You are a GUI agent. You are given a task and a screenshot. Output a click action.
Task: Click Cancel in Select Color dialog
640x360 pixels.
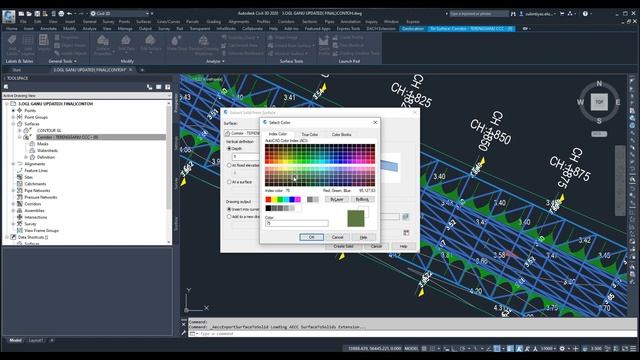pyautogui.click(x=338, y=237)
